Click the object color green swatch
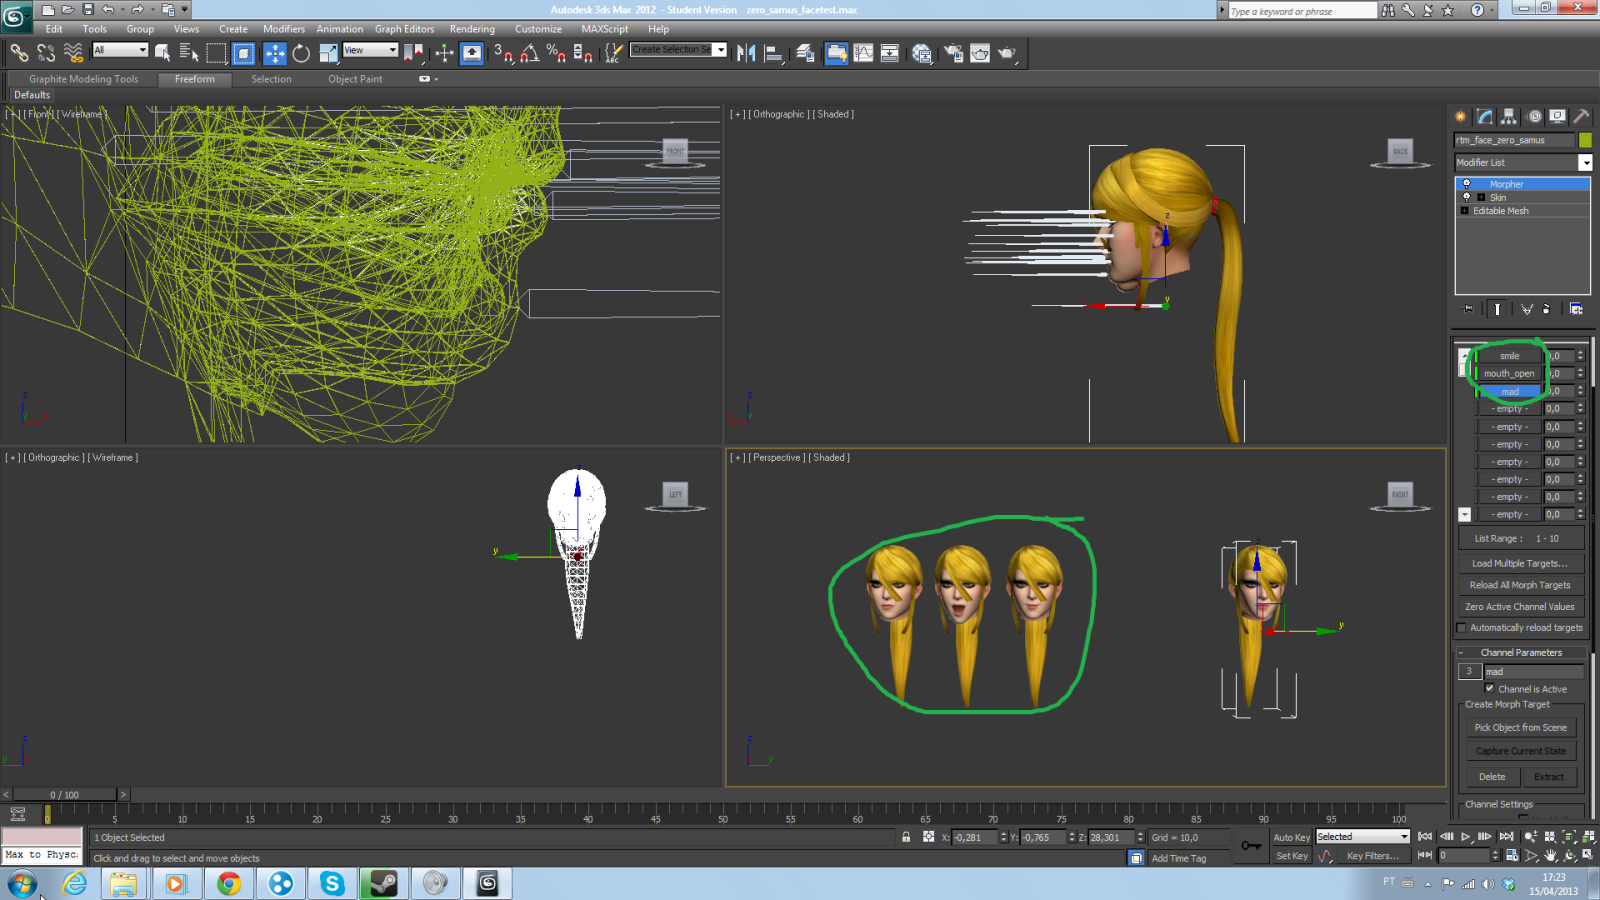 tap(1585, 140)
